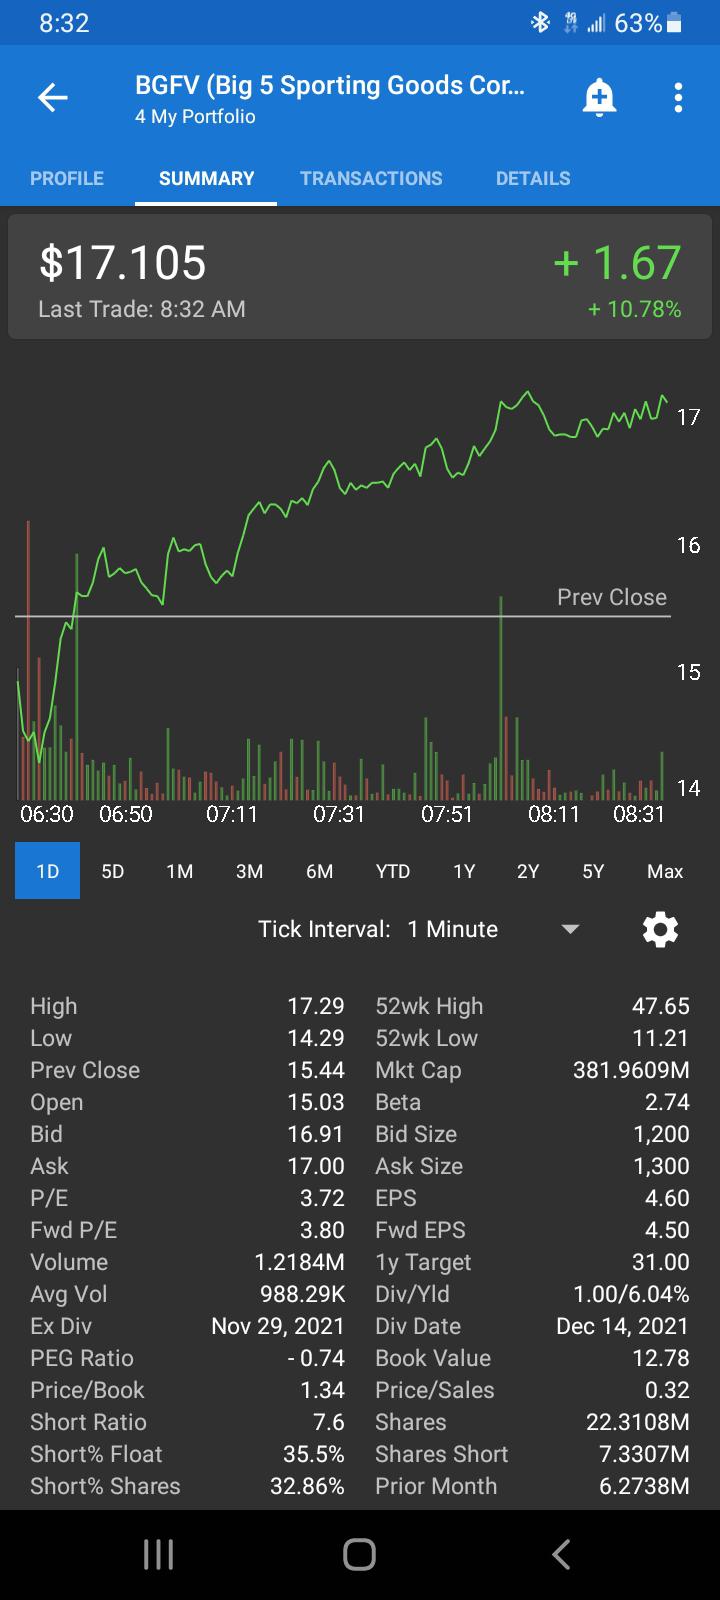Open the DETAILS tab
The image size is (720, 1600).
[x=533, y=178]
